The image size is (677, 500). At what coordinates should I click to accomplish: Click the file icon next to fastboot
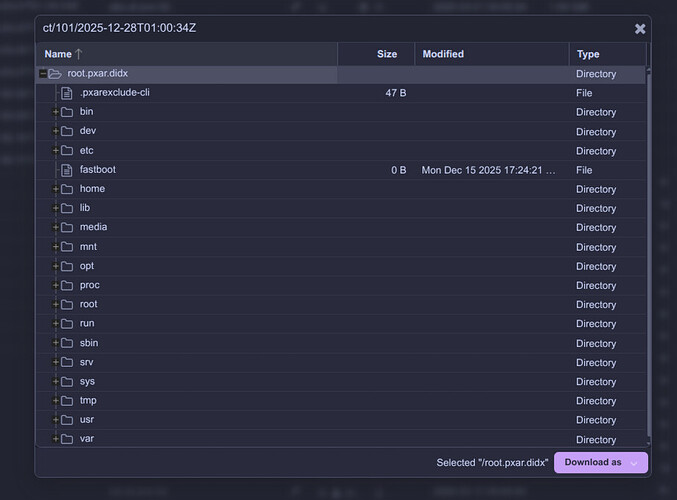point(67,170)
